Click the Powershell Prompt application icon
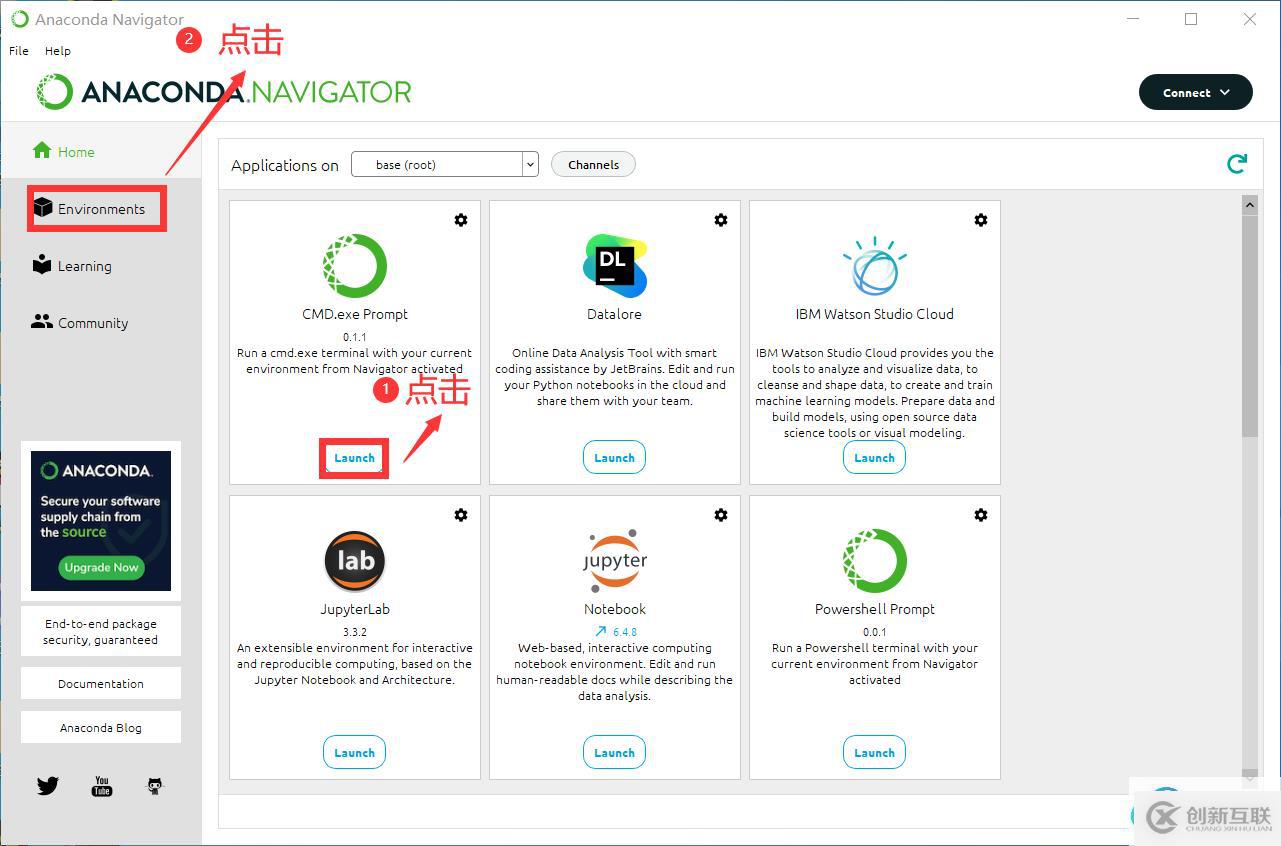This screenshot has width=1281, height=846. coord(875,561)
